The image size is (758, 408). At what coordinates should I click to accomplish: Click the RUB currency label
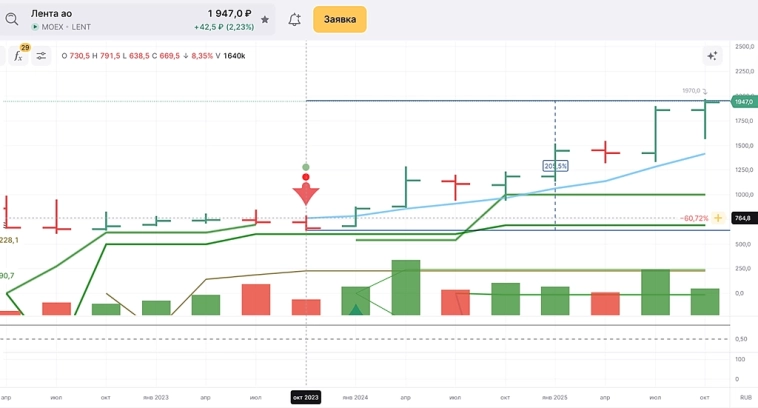[x=744, y=398]
